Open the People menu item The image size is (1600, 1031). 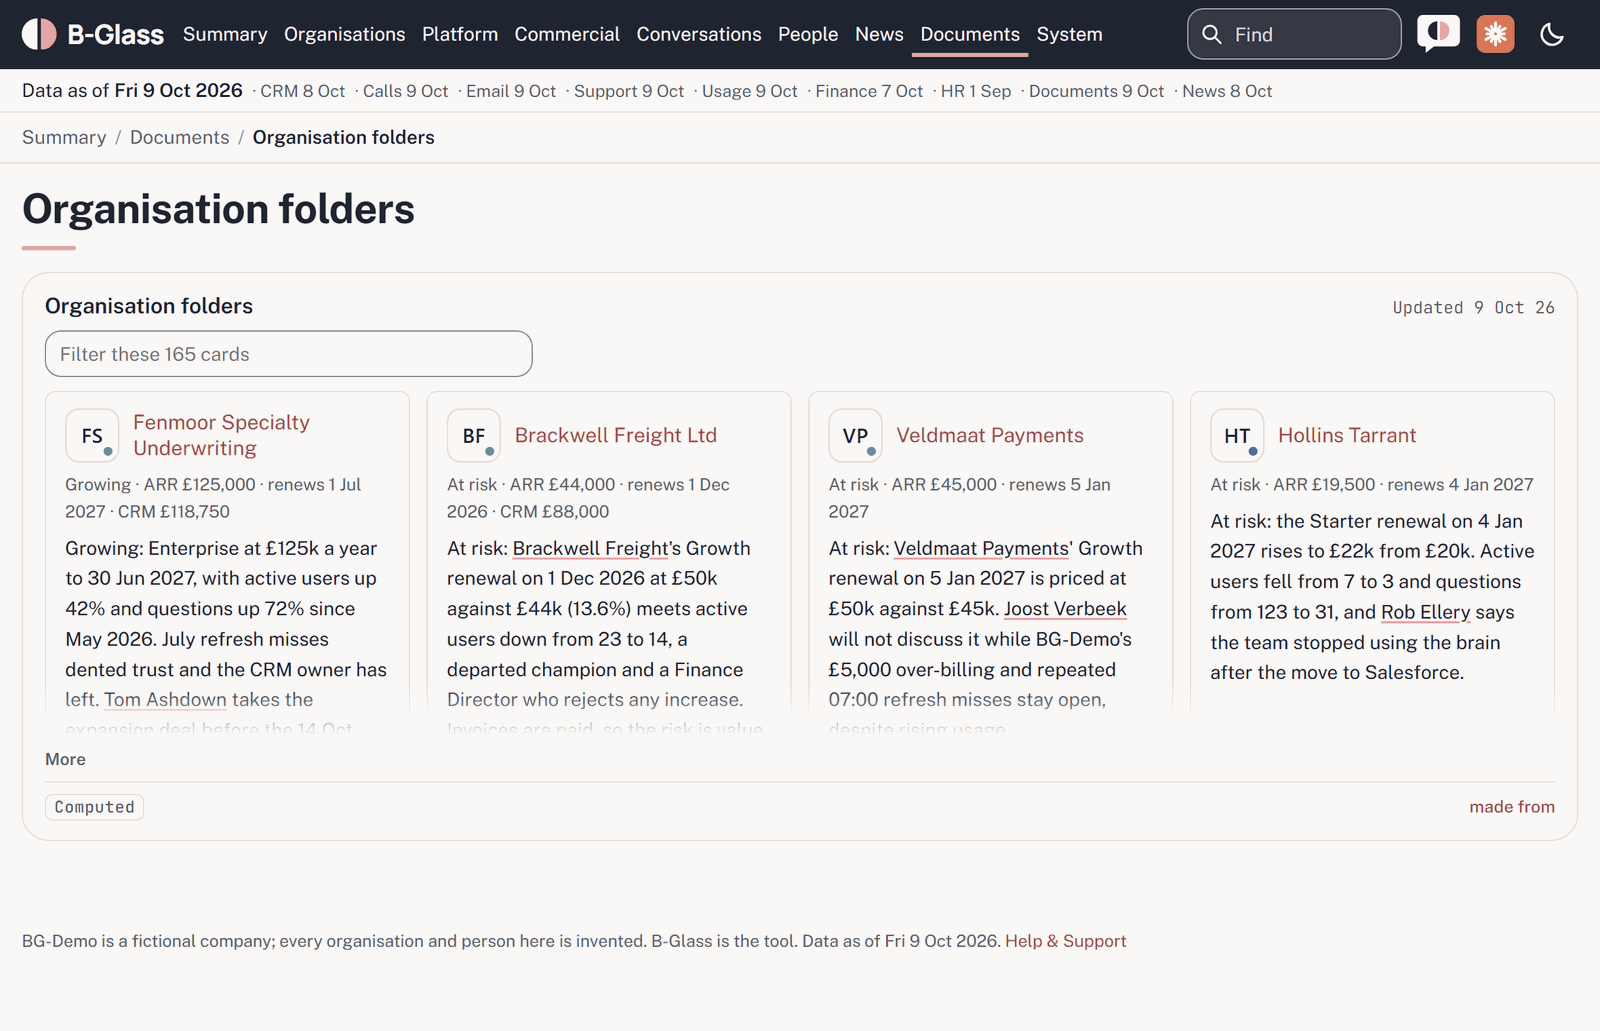point(808,34)
